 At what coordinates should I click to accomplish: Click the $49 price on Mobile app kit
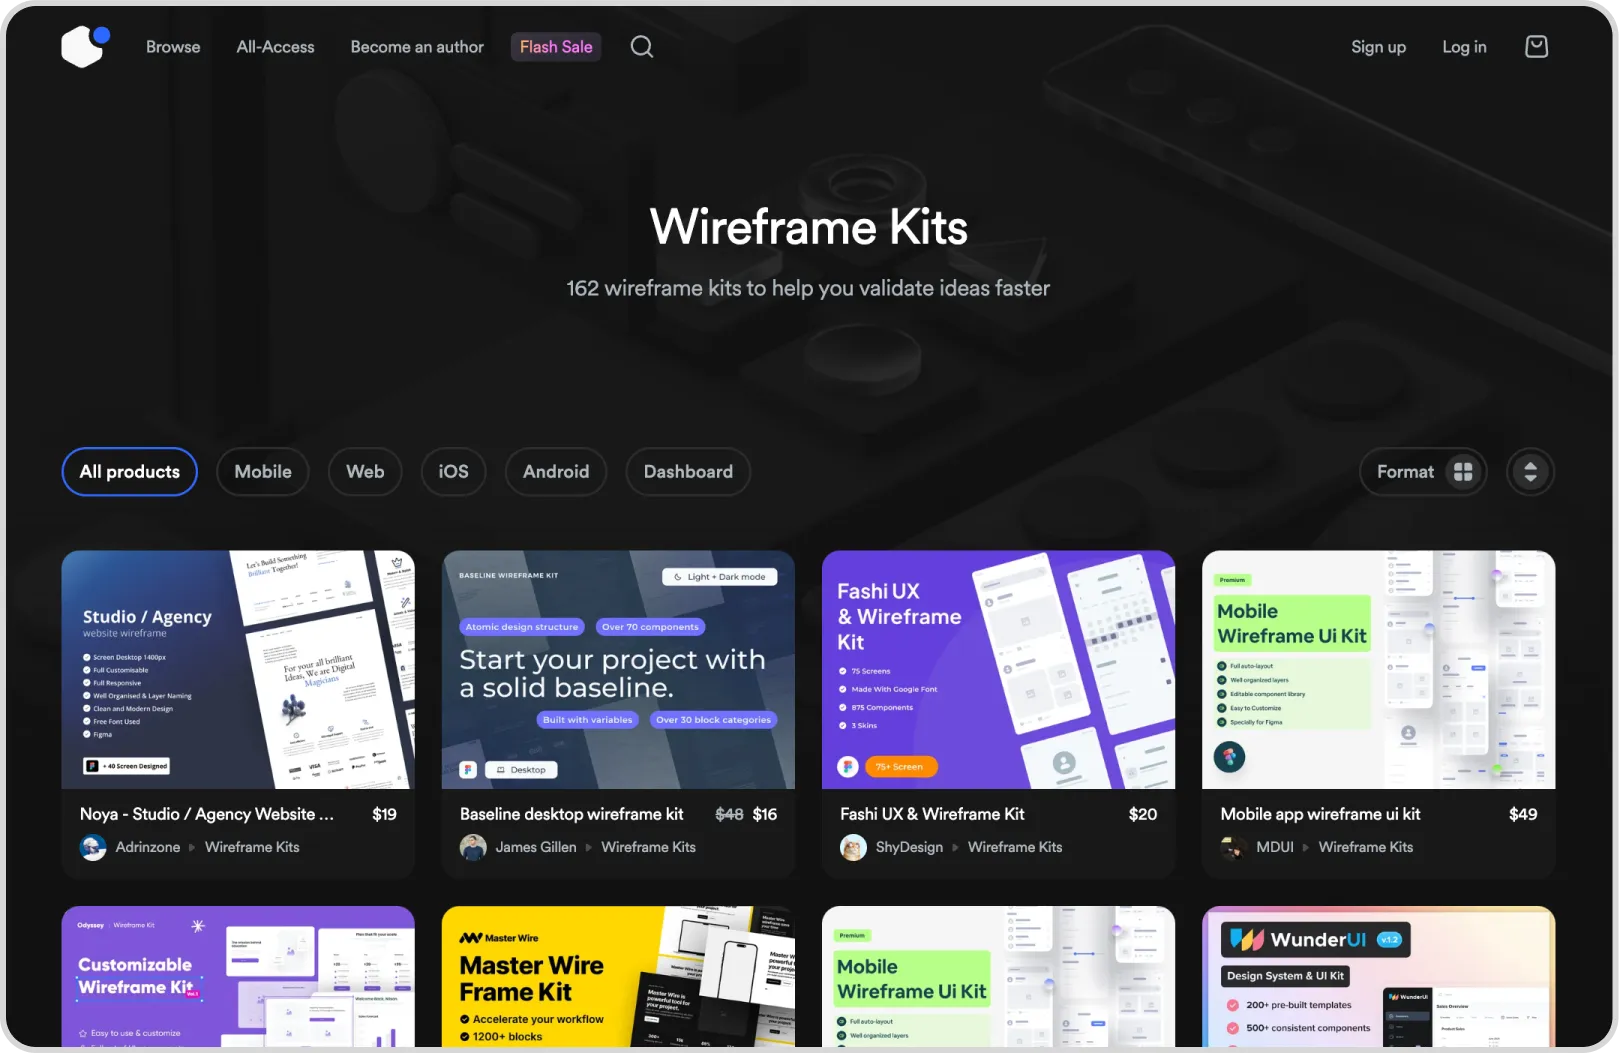click(1523, 814)
